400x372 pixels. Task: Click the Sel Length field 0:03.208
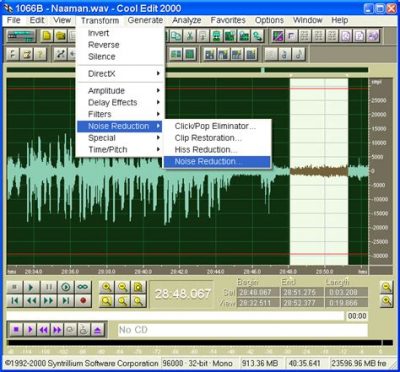point(347,292)
